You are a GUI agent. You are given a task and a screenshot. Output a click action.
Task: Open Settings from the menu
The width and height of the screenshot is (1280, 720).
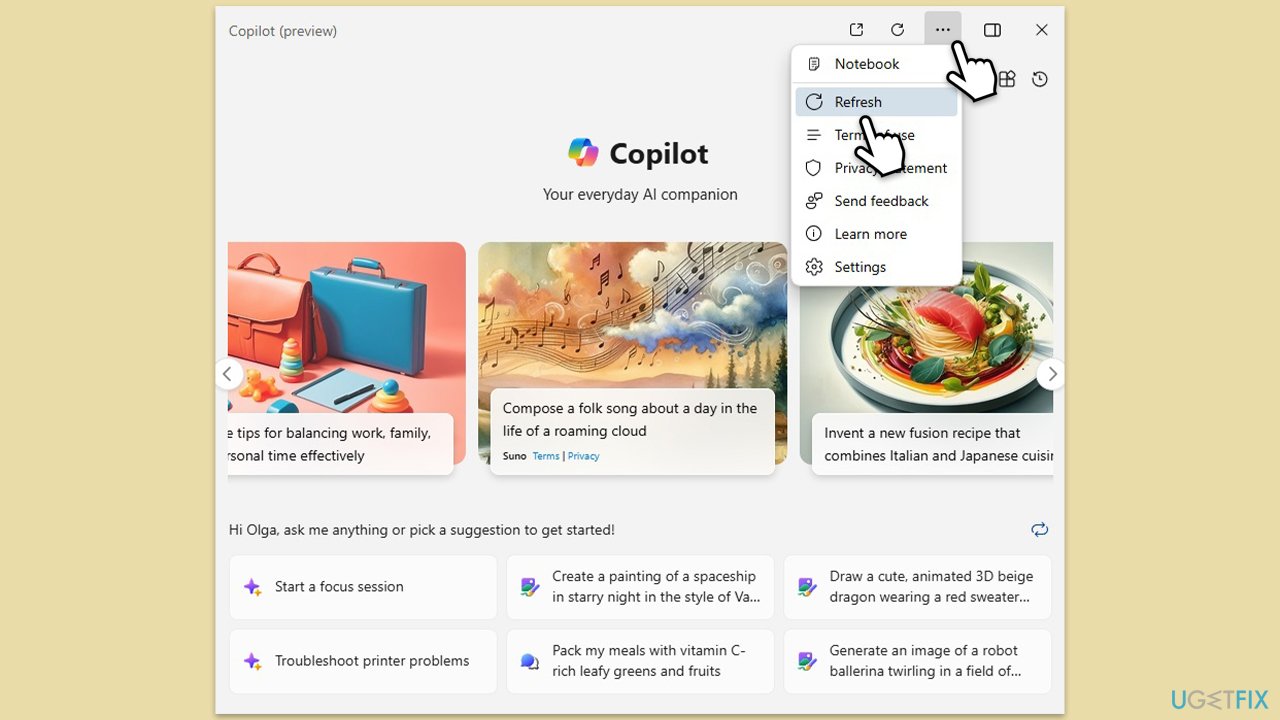[x=876, y=267]
